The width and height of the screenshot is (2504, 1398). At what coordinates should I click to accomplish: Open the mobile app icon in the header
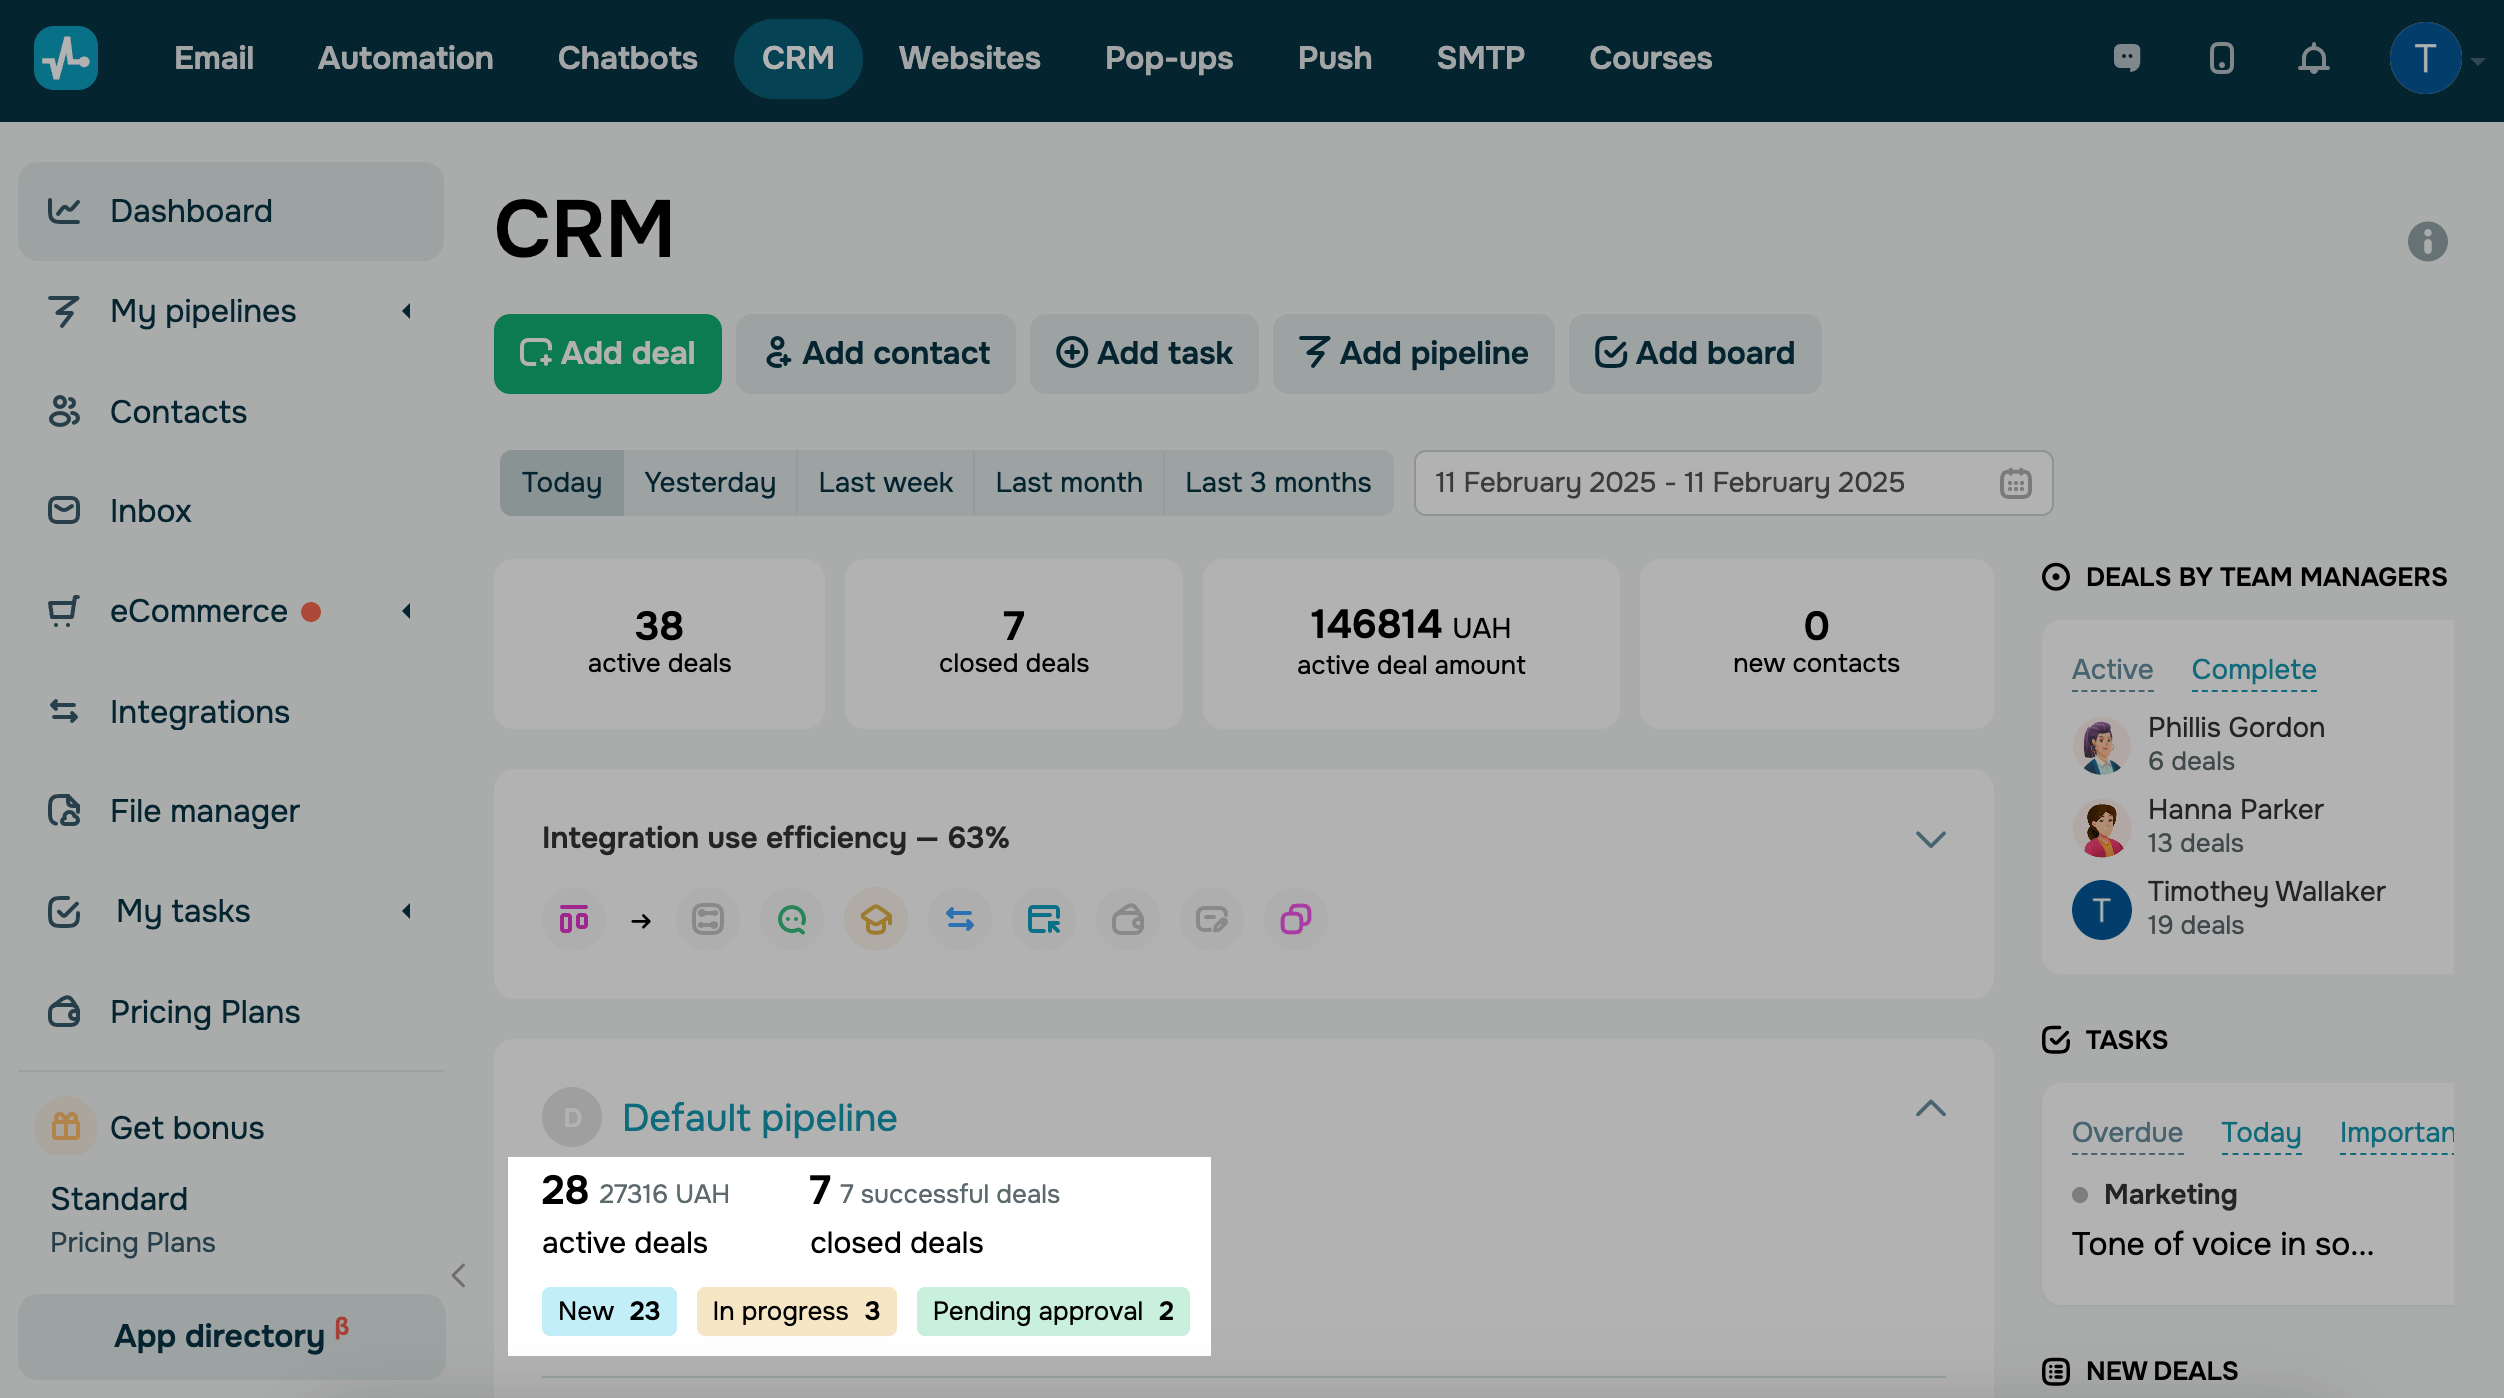tap(2221, 59)
